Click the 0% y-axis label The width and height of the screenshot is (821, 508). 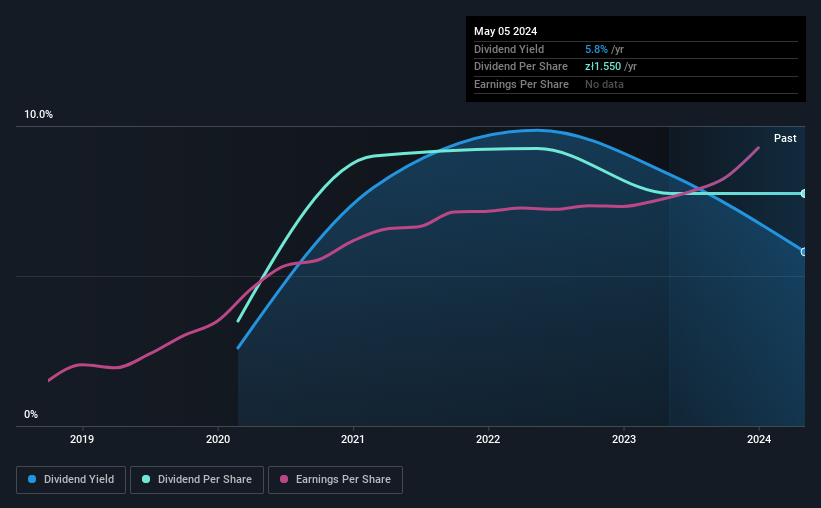(x=31, y=415)
